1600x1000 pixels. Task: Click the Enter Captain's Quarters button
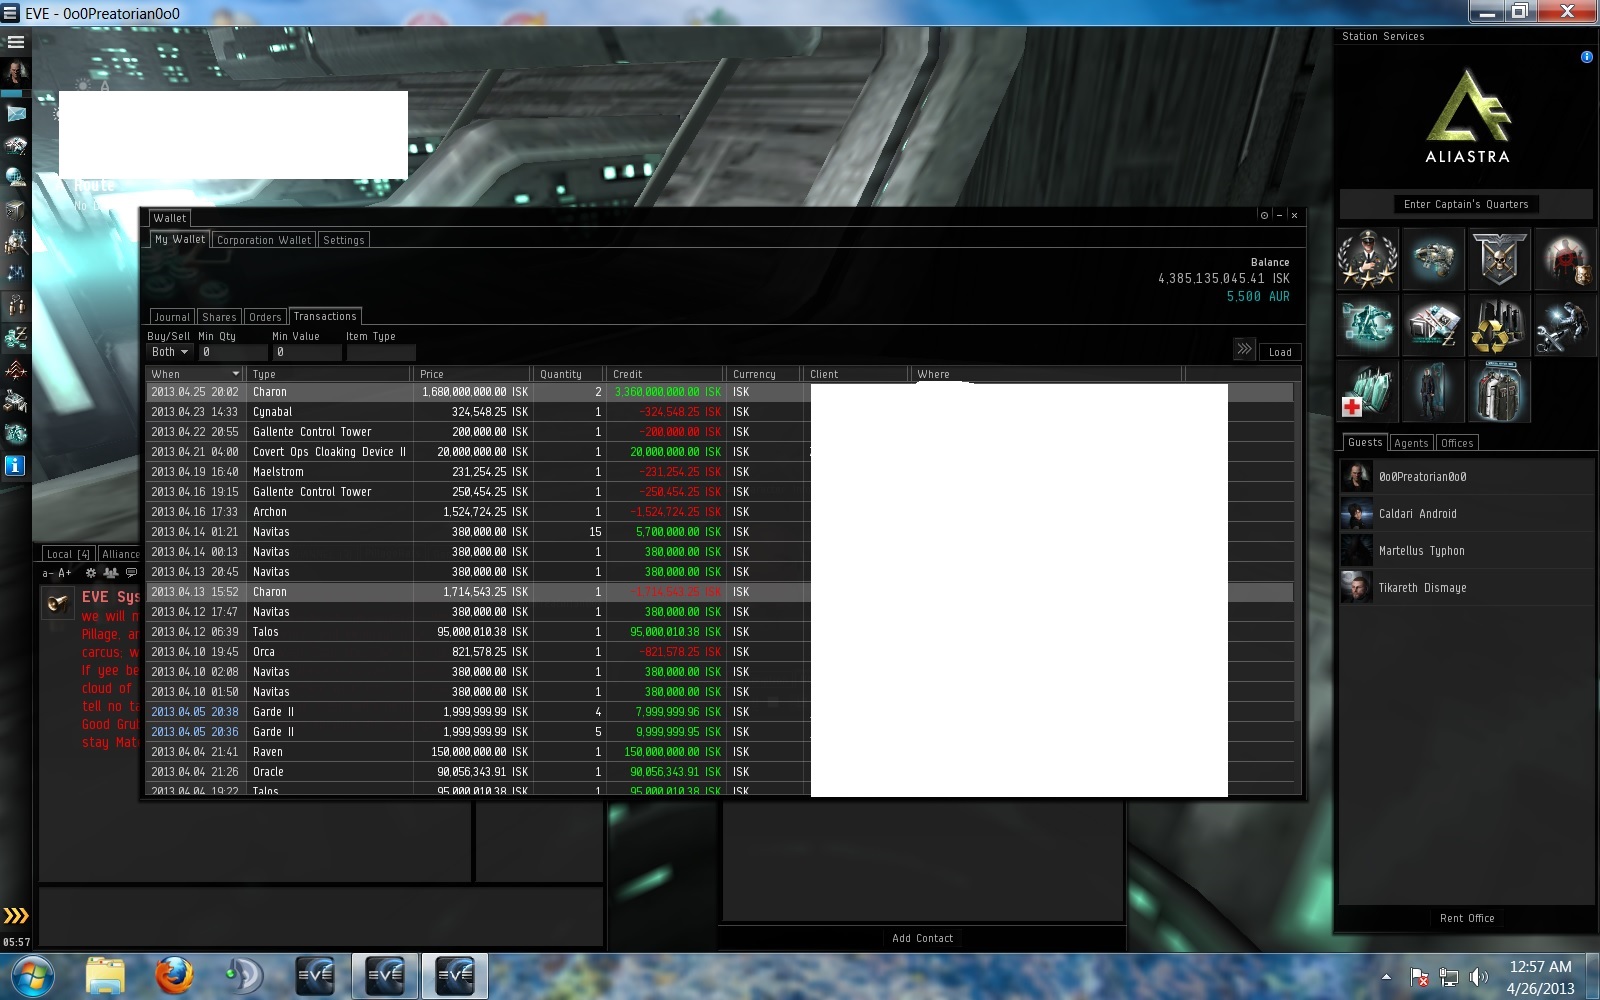pos(1466,204)
